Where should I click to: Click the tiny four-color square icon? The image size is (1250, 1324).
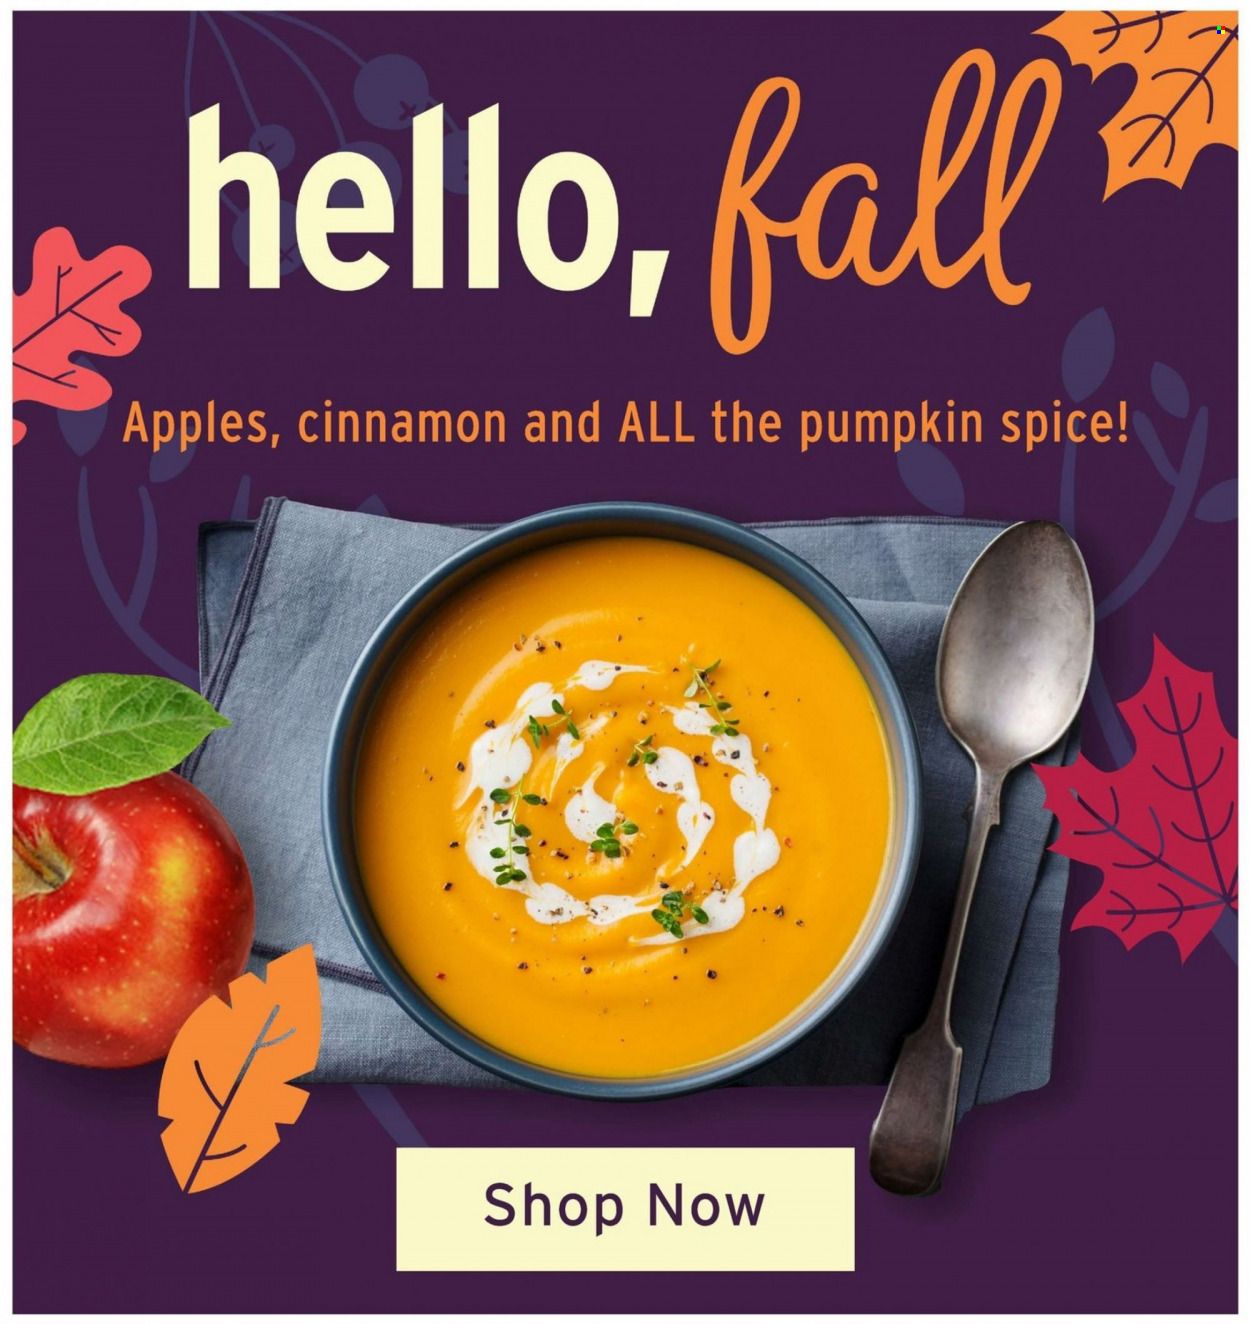coord(1222,32)
